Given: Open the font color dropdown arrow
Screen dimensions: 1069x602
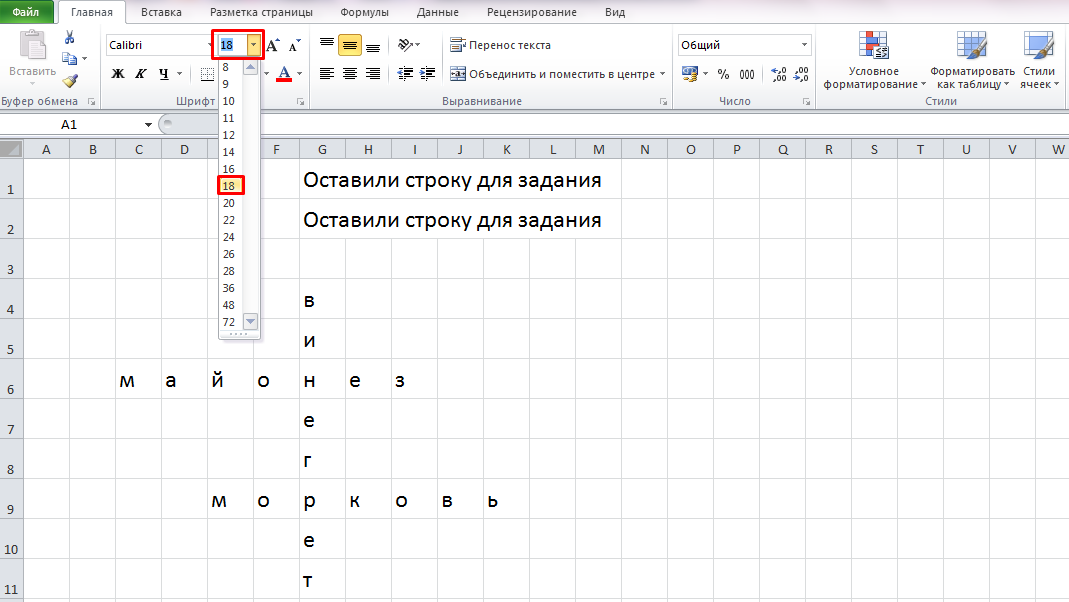Looking at the screenshot, I should [x=299, y=74].
